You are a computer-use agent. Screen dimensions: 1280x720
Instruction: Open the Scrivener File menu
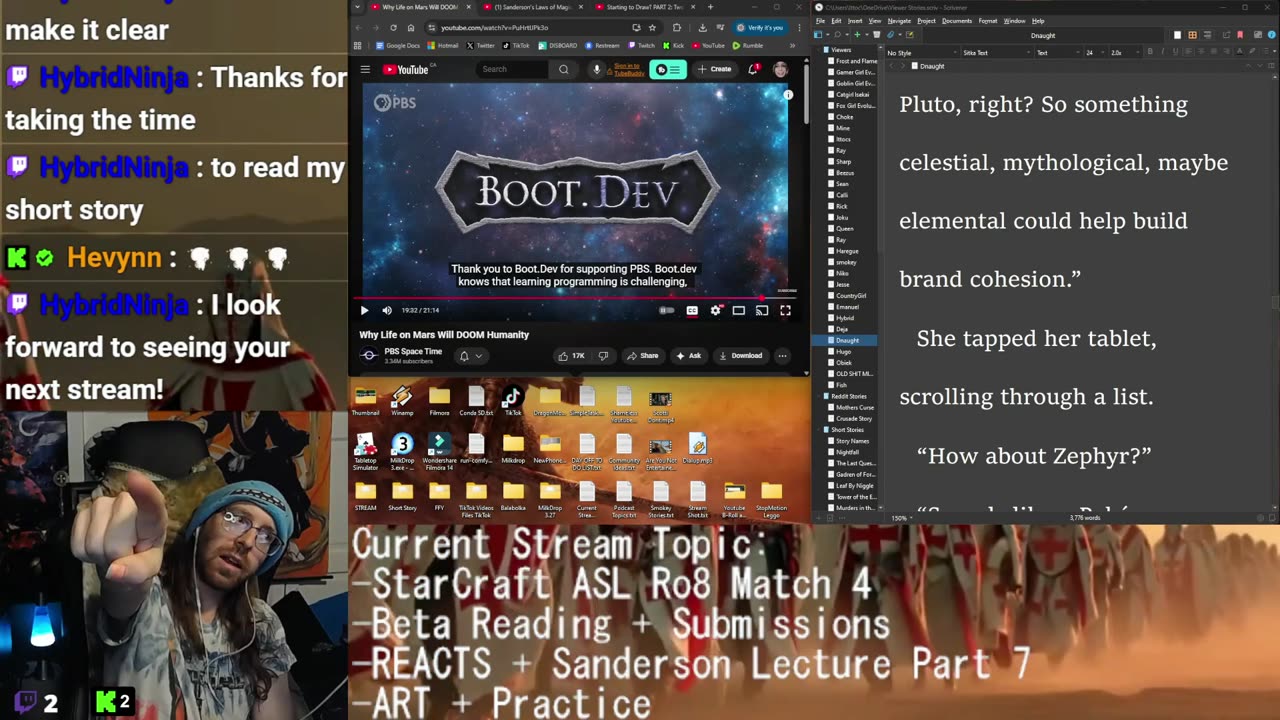coord(820,21)
